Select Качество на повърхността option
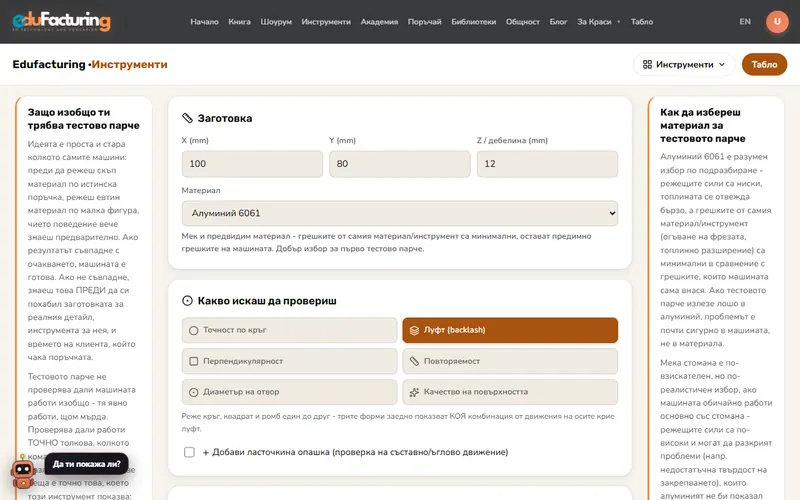 [510, 392]
